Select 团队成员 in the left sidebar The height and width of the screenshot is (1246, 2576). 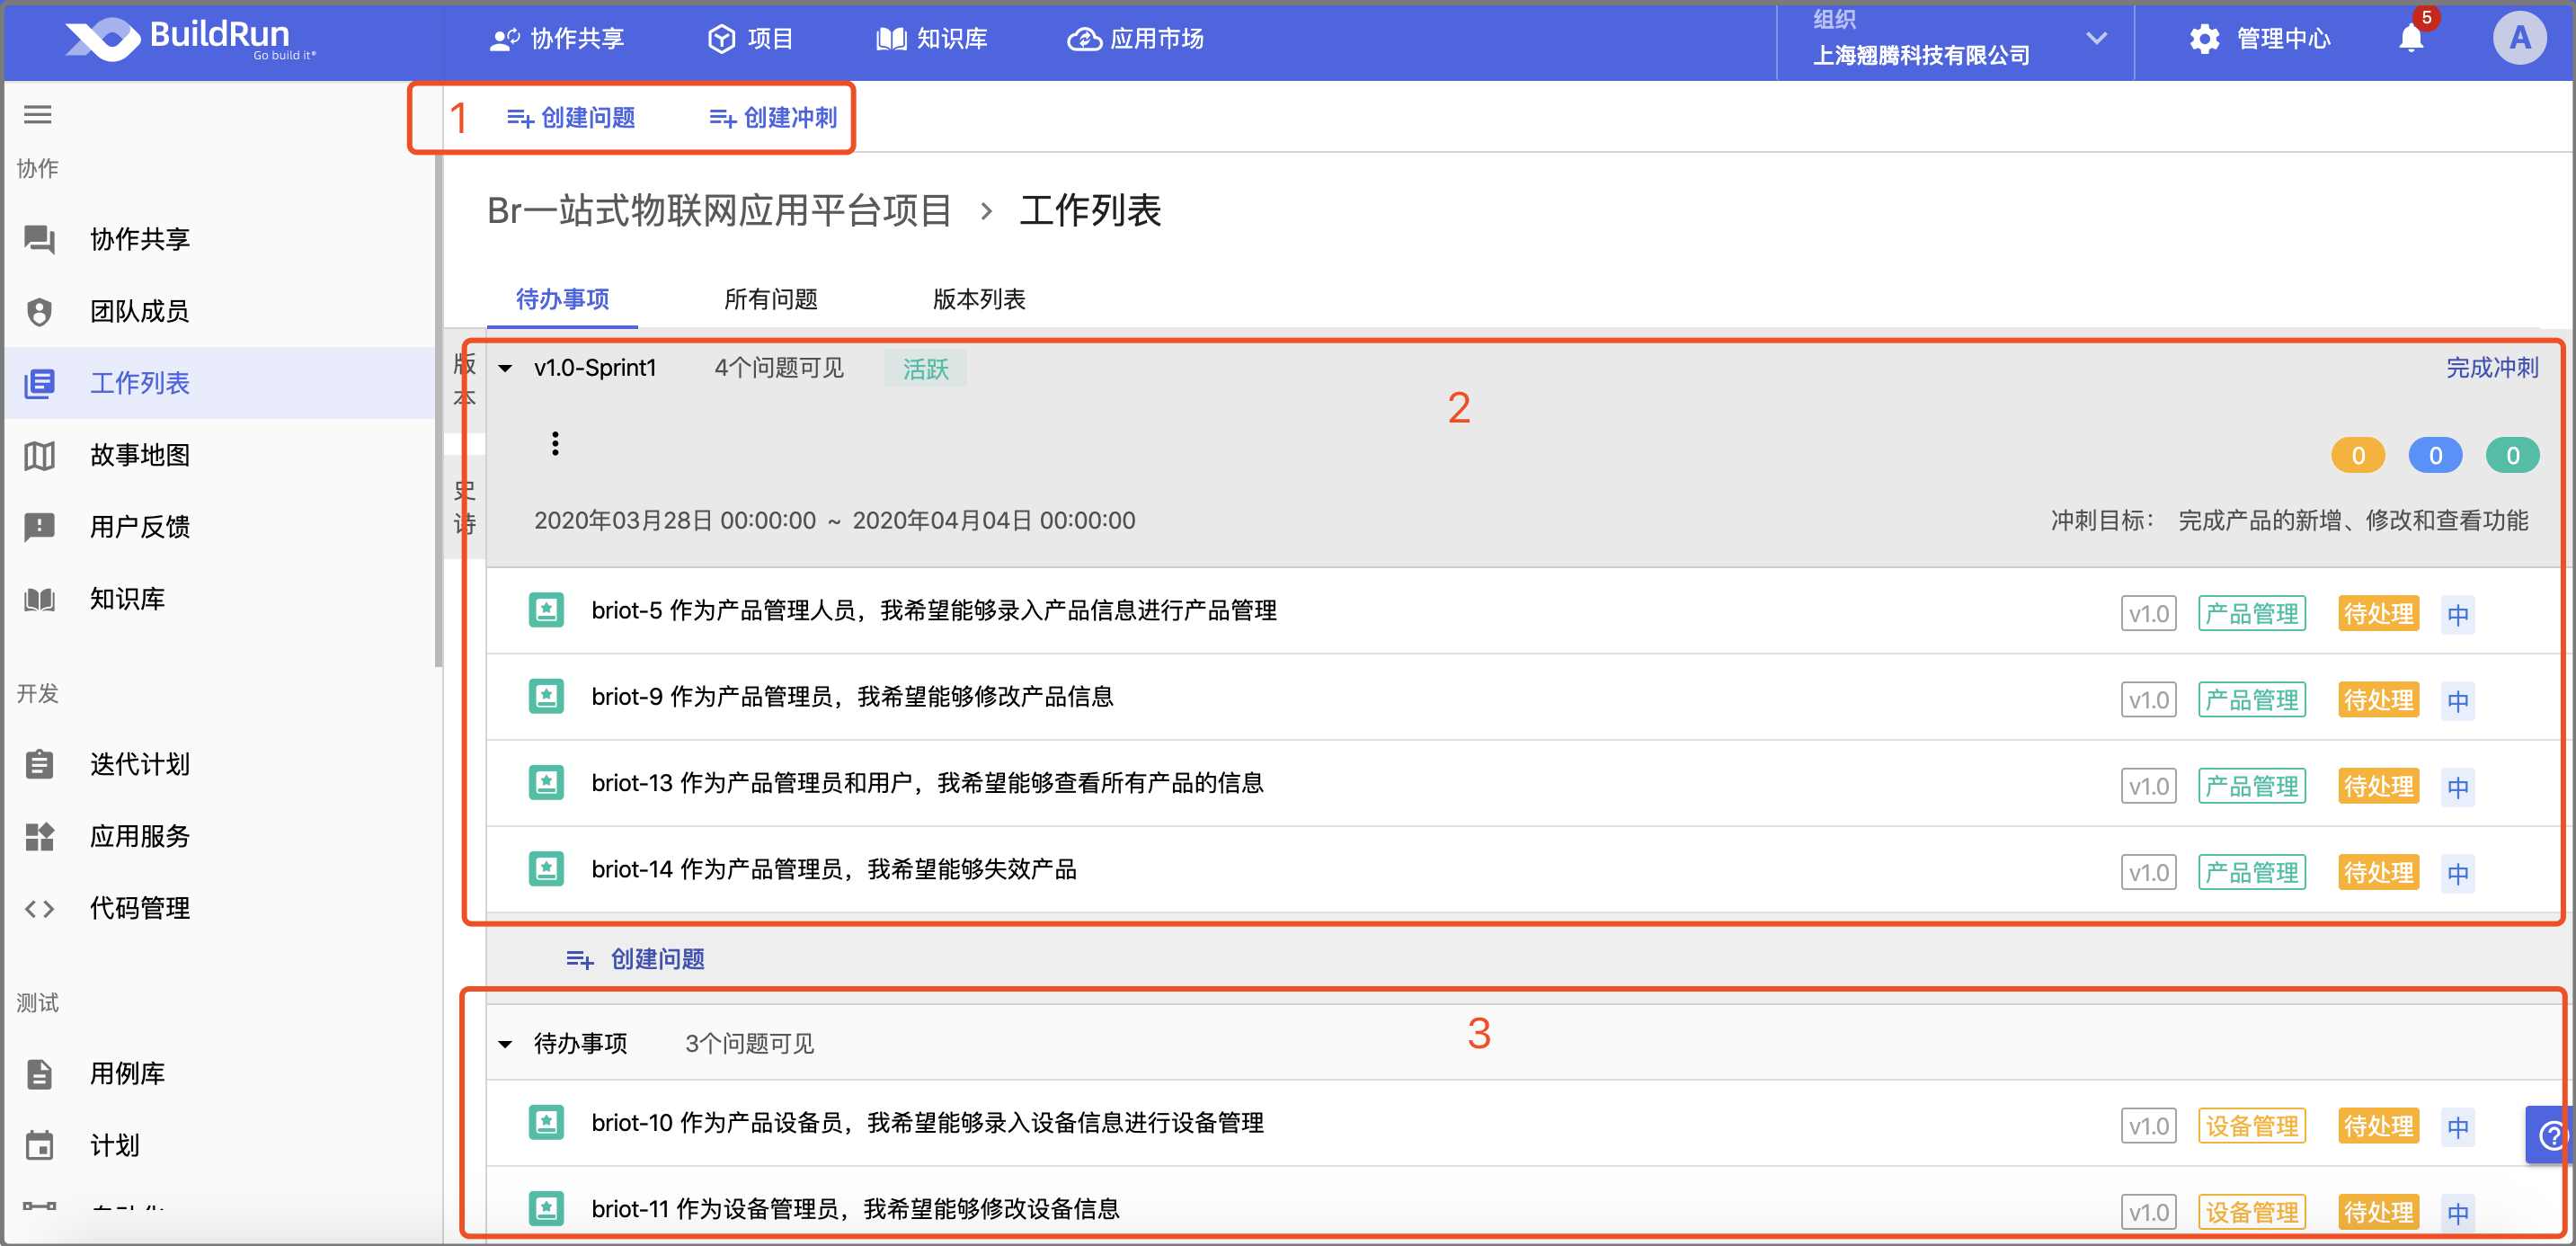[139, 311]
